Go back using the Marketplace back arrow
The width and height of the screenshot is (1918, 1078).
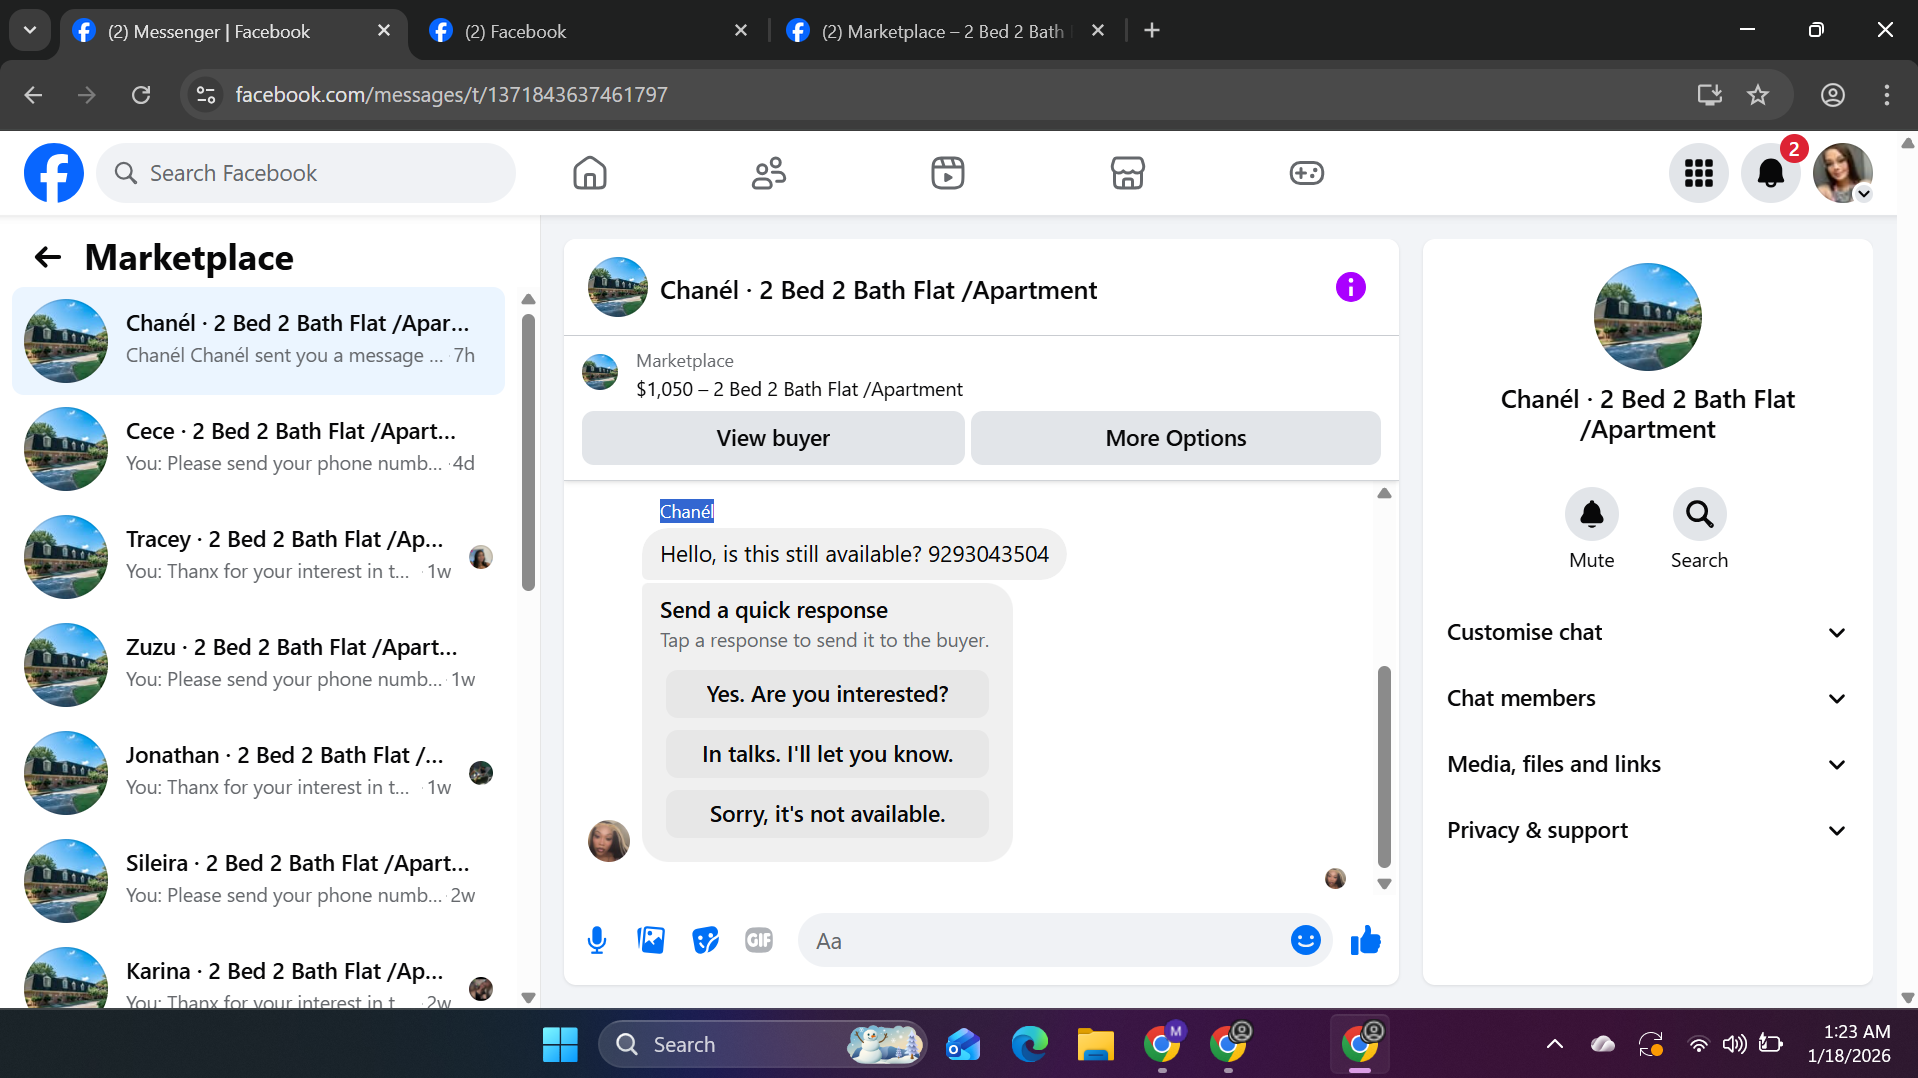click(48, 258)
